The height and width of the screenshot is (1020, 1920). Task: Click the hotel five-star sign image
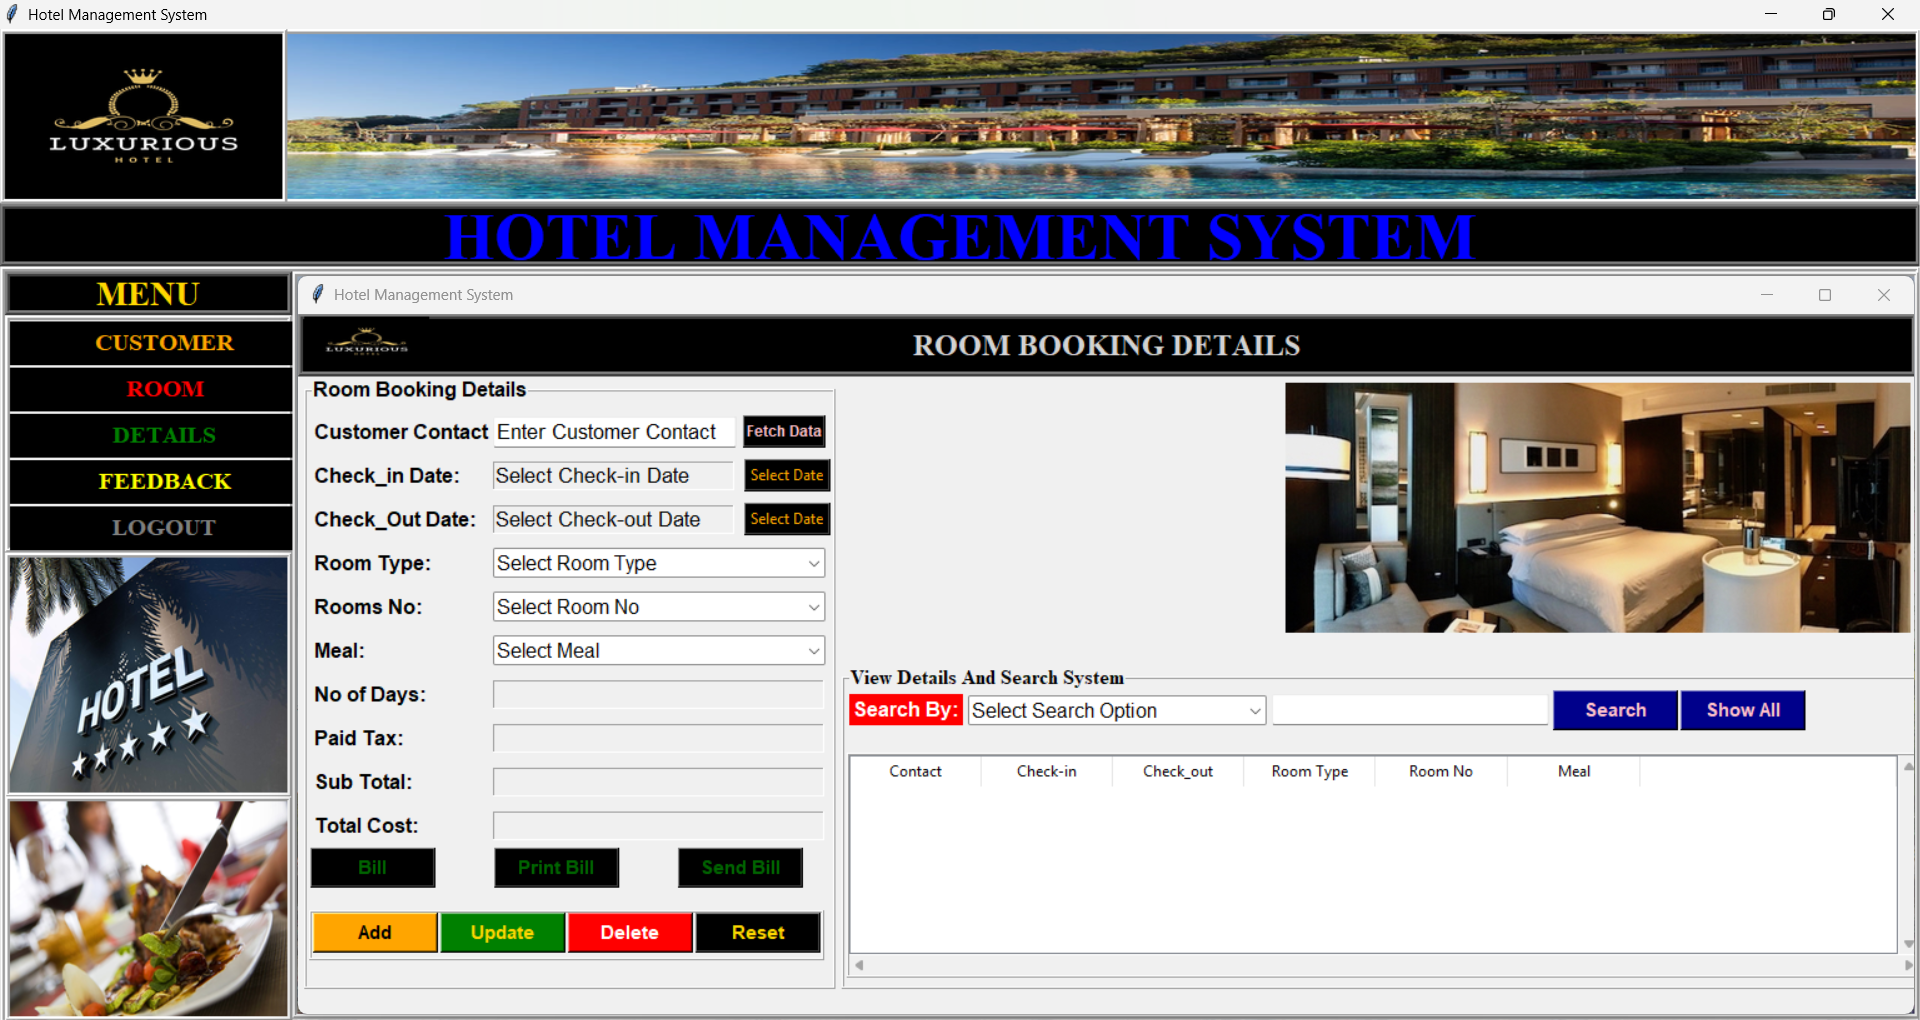tap(148, 674)
